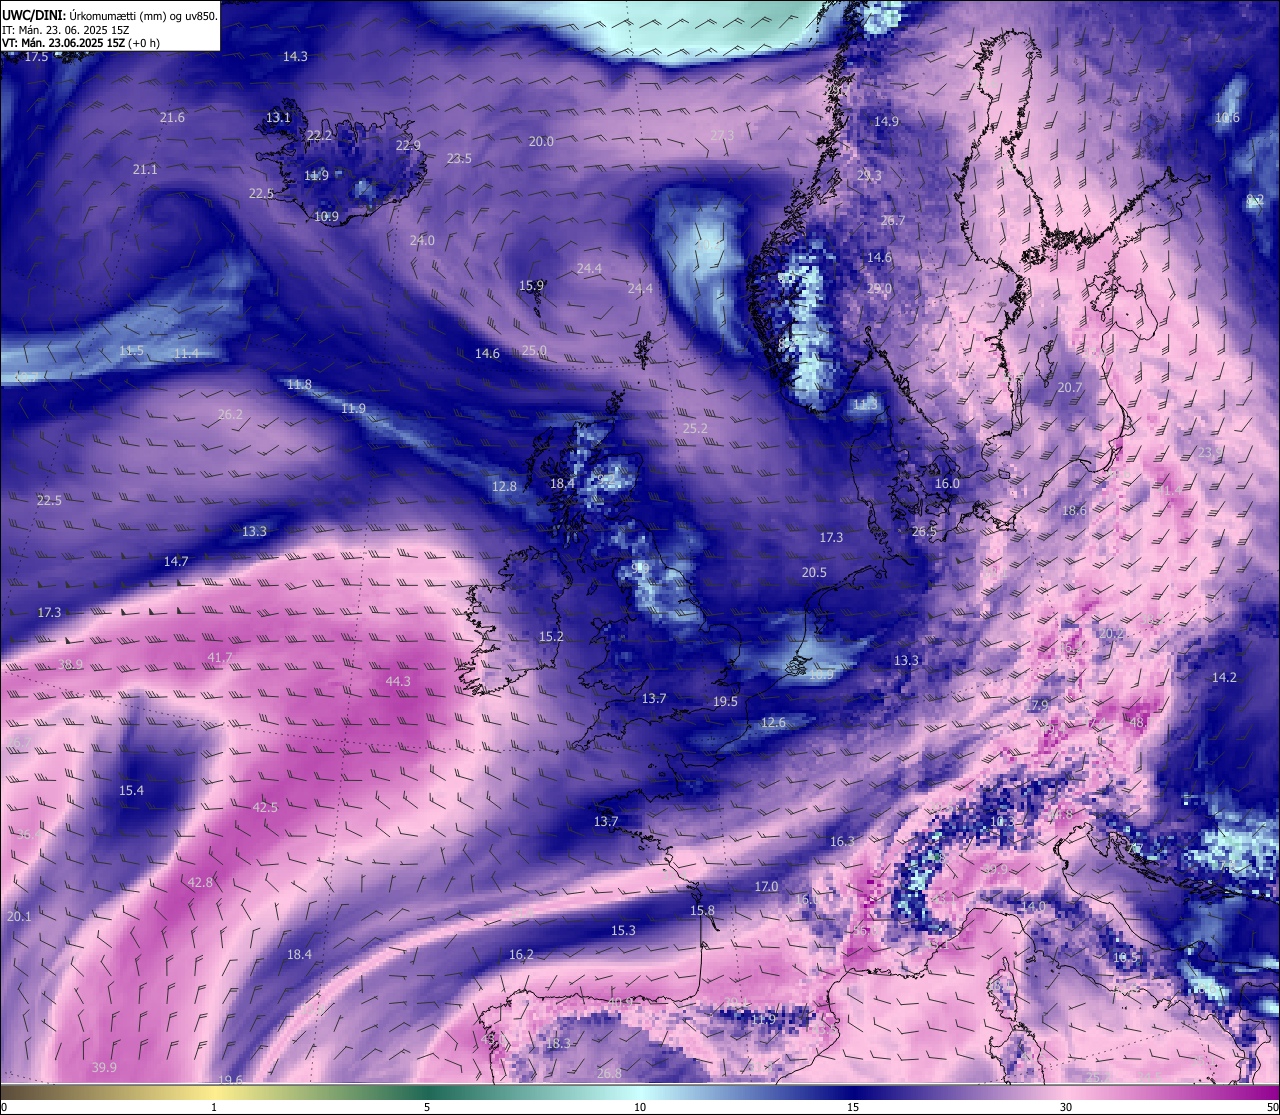Click the 15.4 value in the dark patch
1280x1115 pixels.
131,790
